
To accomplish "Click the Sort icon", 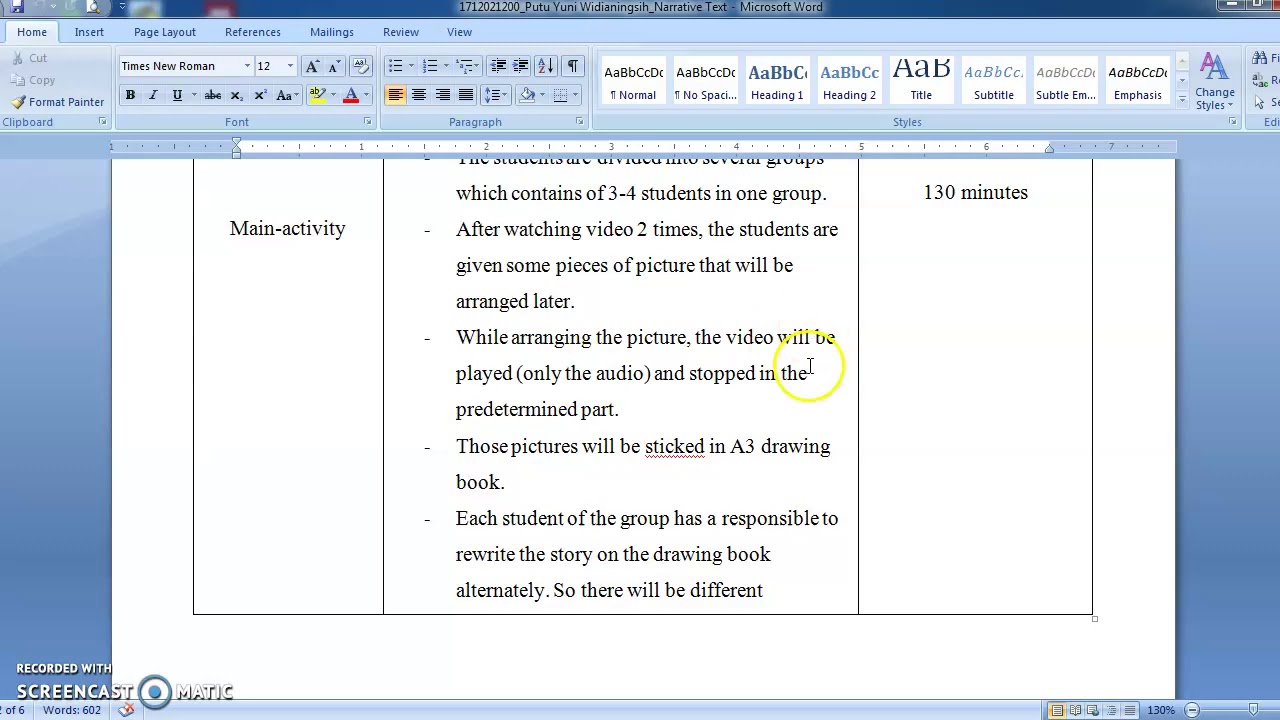I will pos(546,66).
